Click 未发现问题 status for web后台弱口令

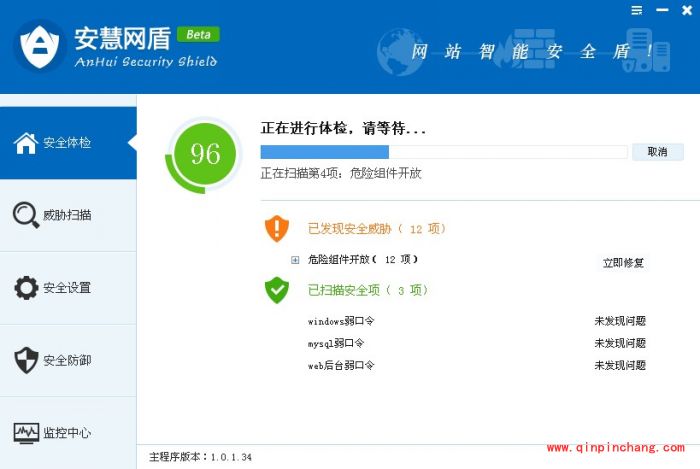coord(620,365)
